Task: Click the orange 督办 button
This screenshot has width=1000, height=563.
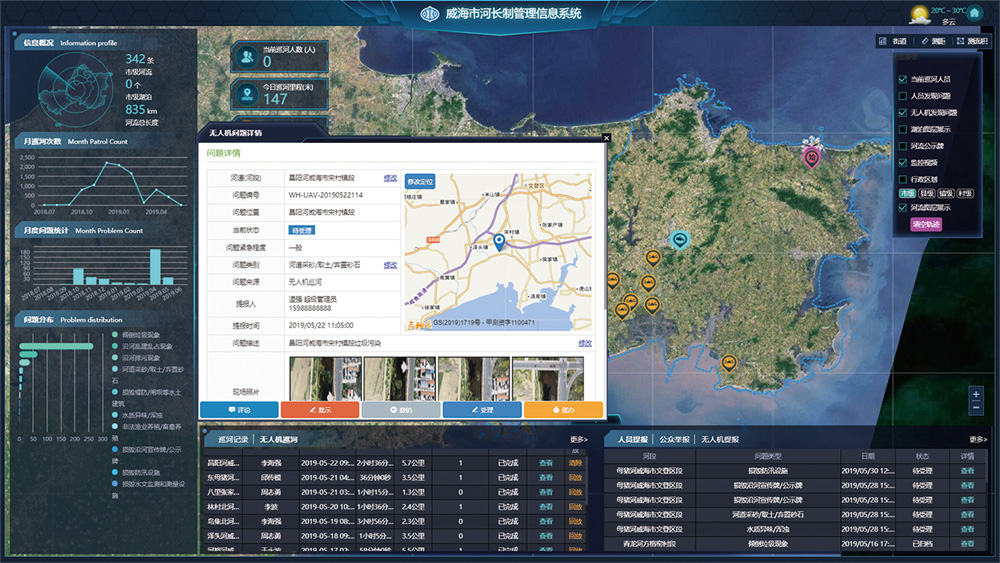Action: point(563,410)
